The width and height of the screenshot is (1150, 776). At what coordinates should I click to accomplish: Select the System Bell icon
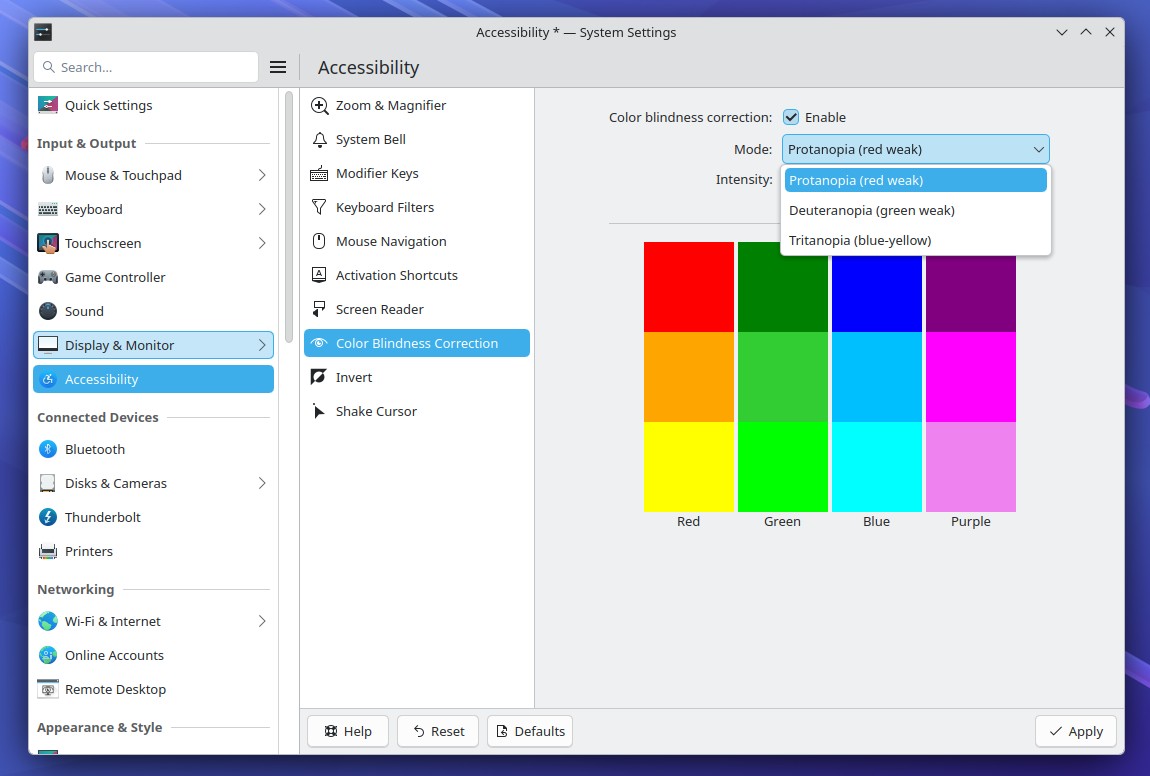(x=319, y=139)
